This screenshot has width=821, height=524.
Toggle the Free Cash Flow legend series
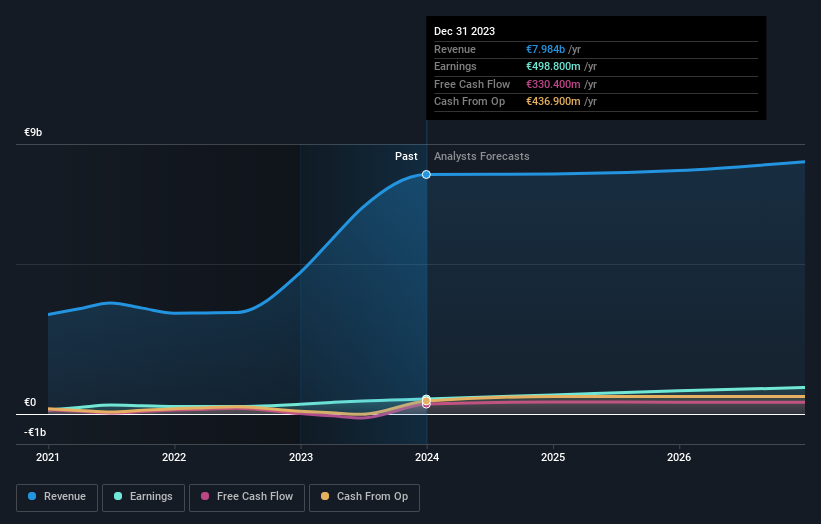tap(247, 497)
